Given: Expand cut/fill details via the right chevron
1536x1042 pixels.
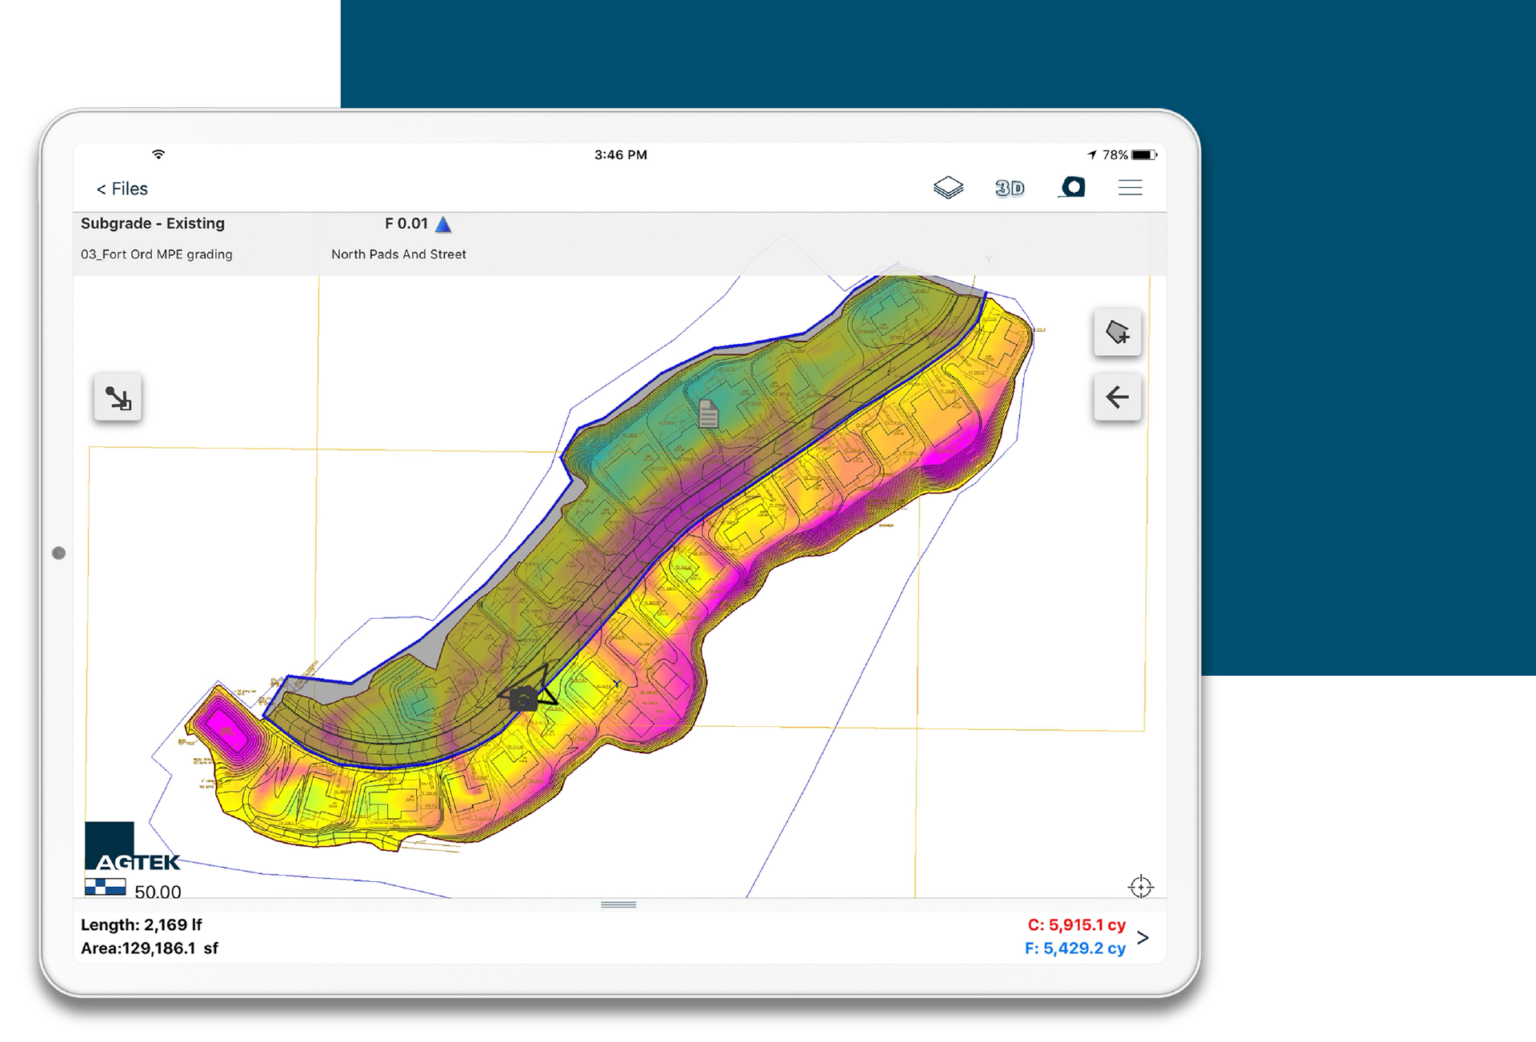Looking at the screenshot, I should click(1143, 937).
